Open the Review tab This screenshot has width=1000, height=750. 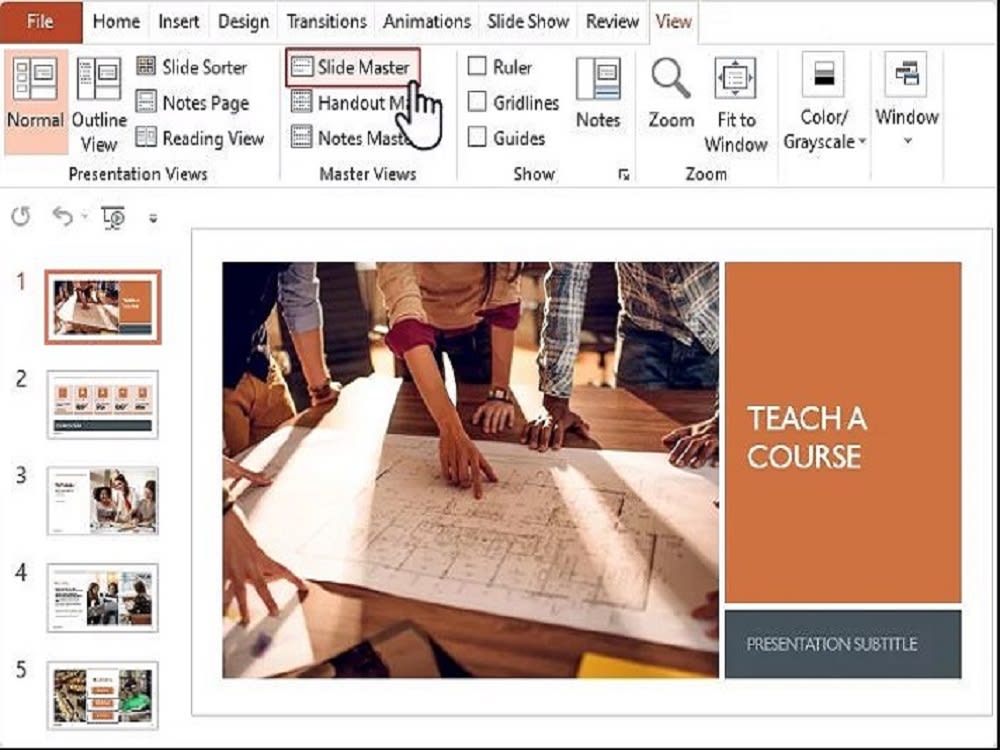coord(612,22)
